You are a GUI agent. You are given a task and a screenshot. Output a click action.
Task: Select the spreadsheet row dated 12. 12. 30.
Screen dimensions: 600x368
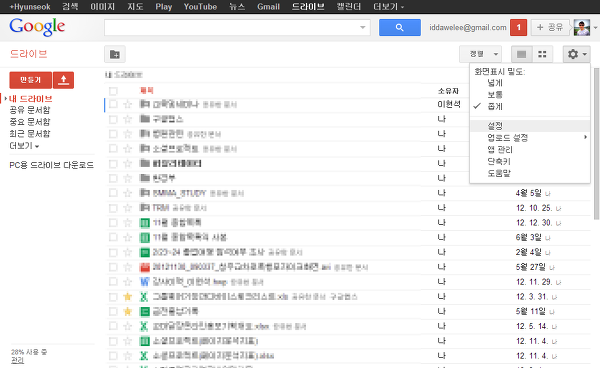(113, 223)
